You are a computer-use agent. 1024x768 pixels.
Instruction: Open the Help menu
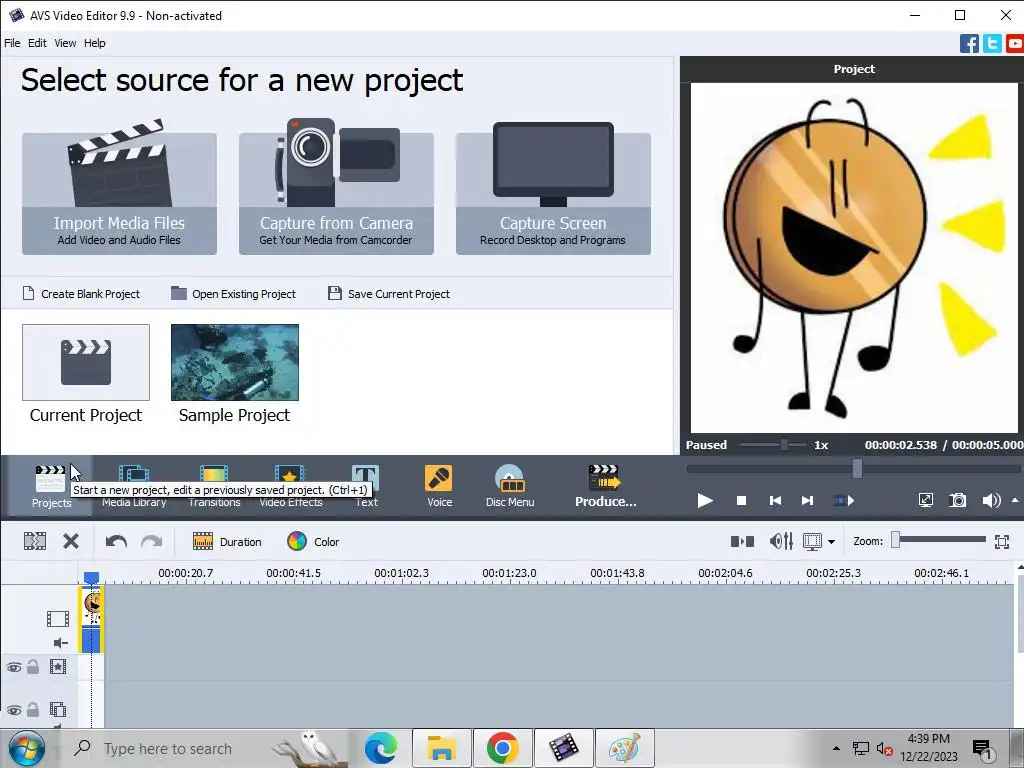pos(95,43)
